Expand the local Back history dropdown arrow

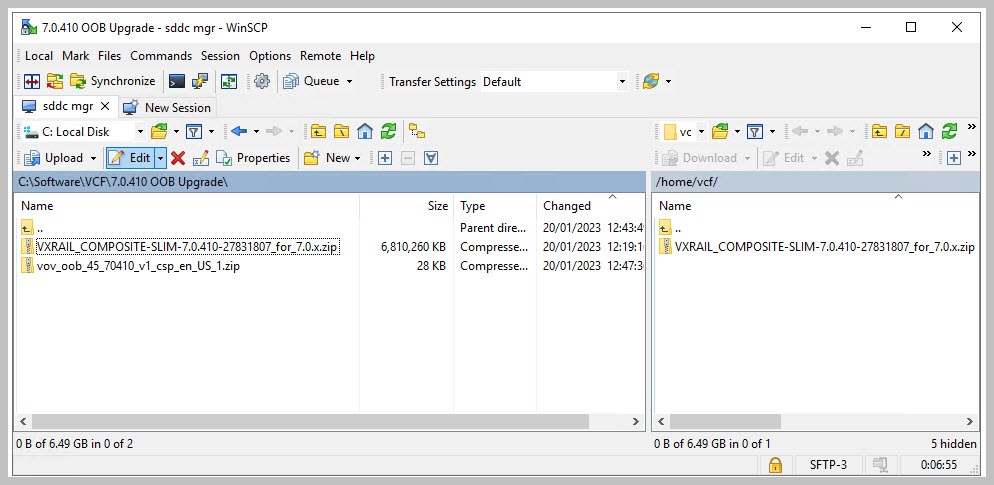pyautogui.click(x=256, y=132)
